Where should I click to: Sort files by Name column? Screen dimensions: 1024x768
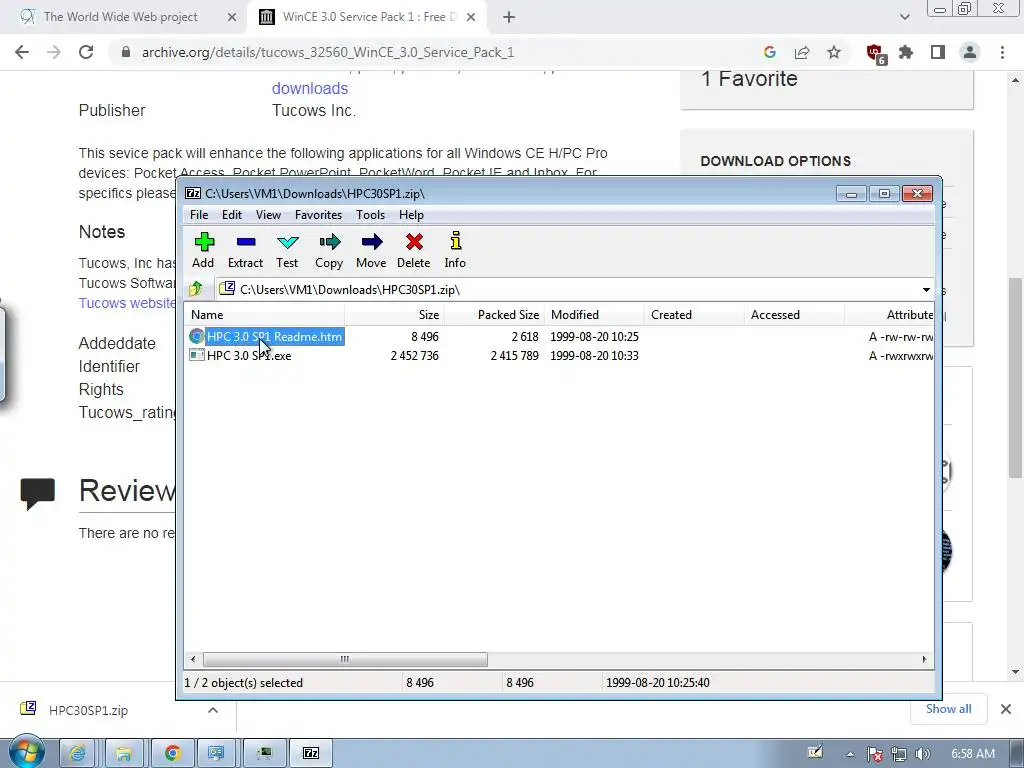click(x=264, y=315)
